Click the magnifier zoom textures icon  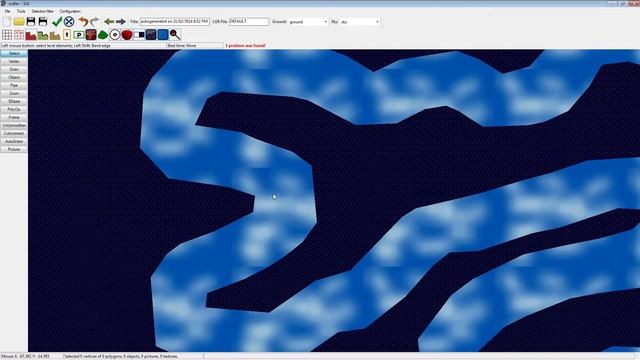(x=175, y=35)
